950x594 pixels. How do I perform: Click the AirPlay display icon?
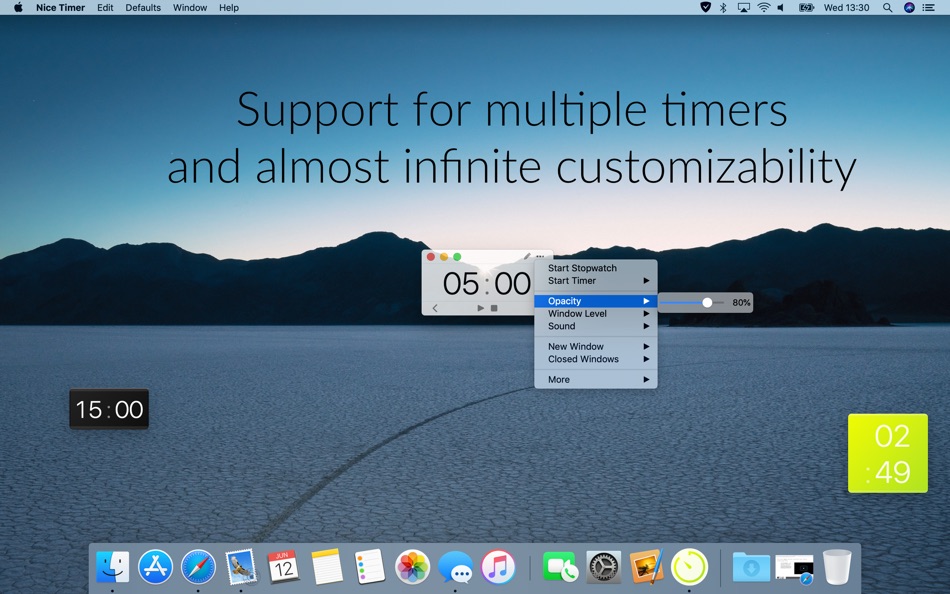(x=743, y=8)
